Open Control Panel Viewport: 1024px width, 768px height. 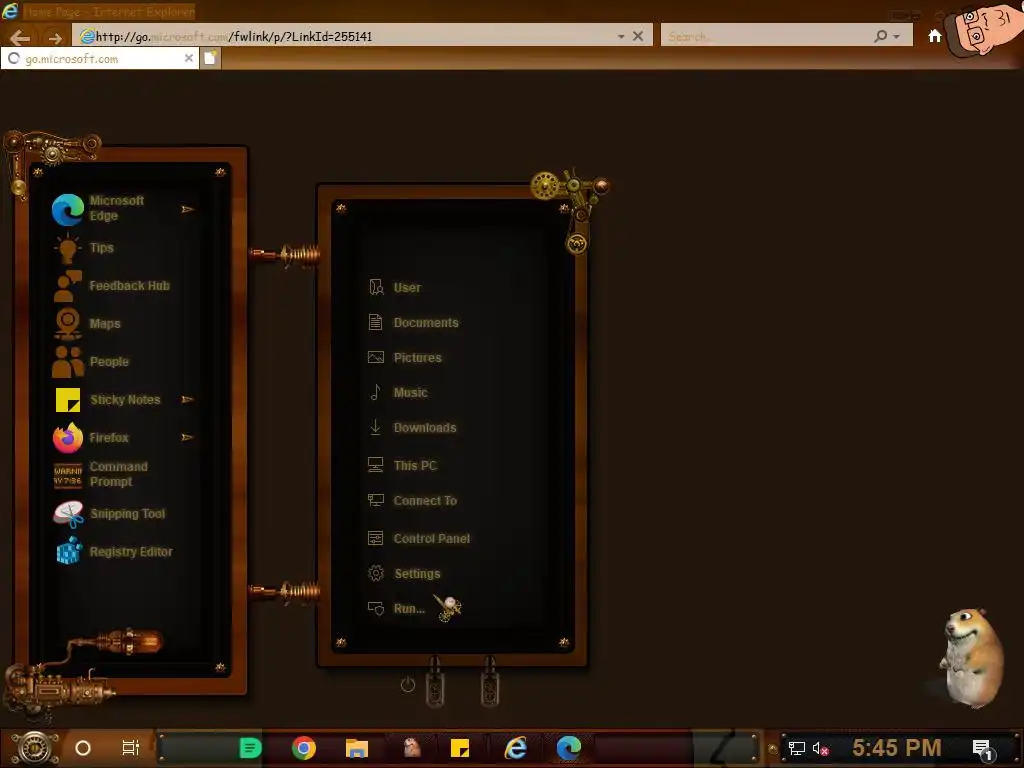(419, 539)
